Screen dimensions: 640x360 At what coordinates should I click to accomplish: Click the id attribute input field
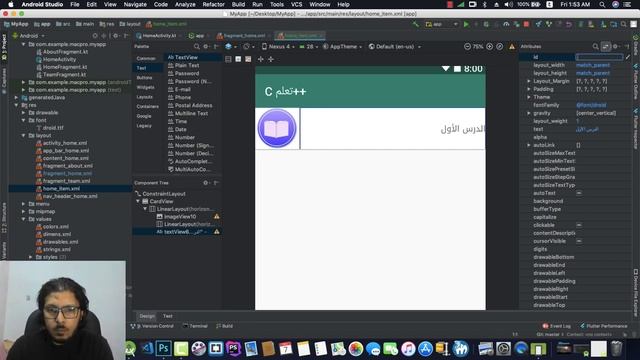pyautogui.click(x=599, y=57)
